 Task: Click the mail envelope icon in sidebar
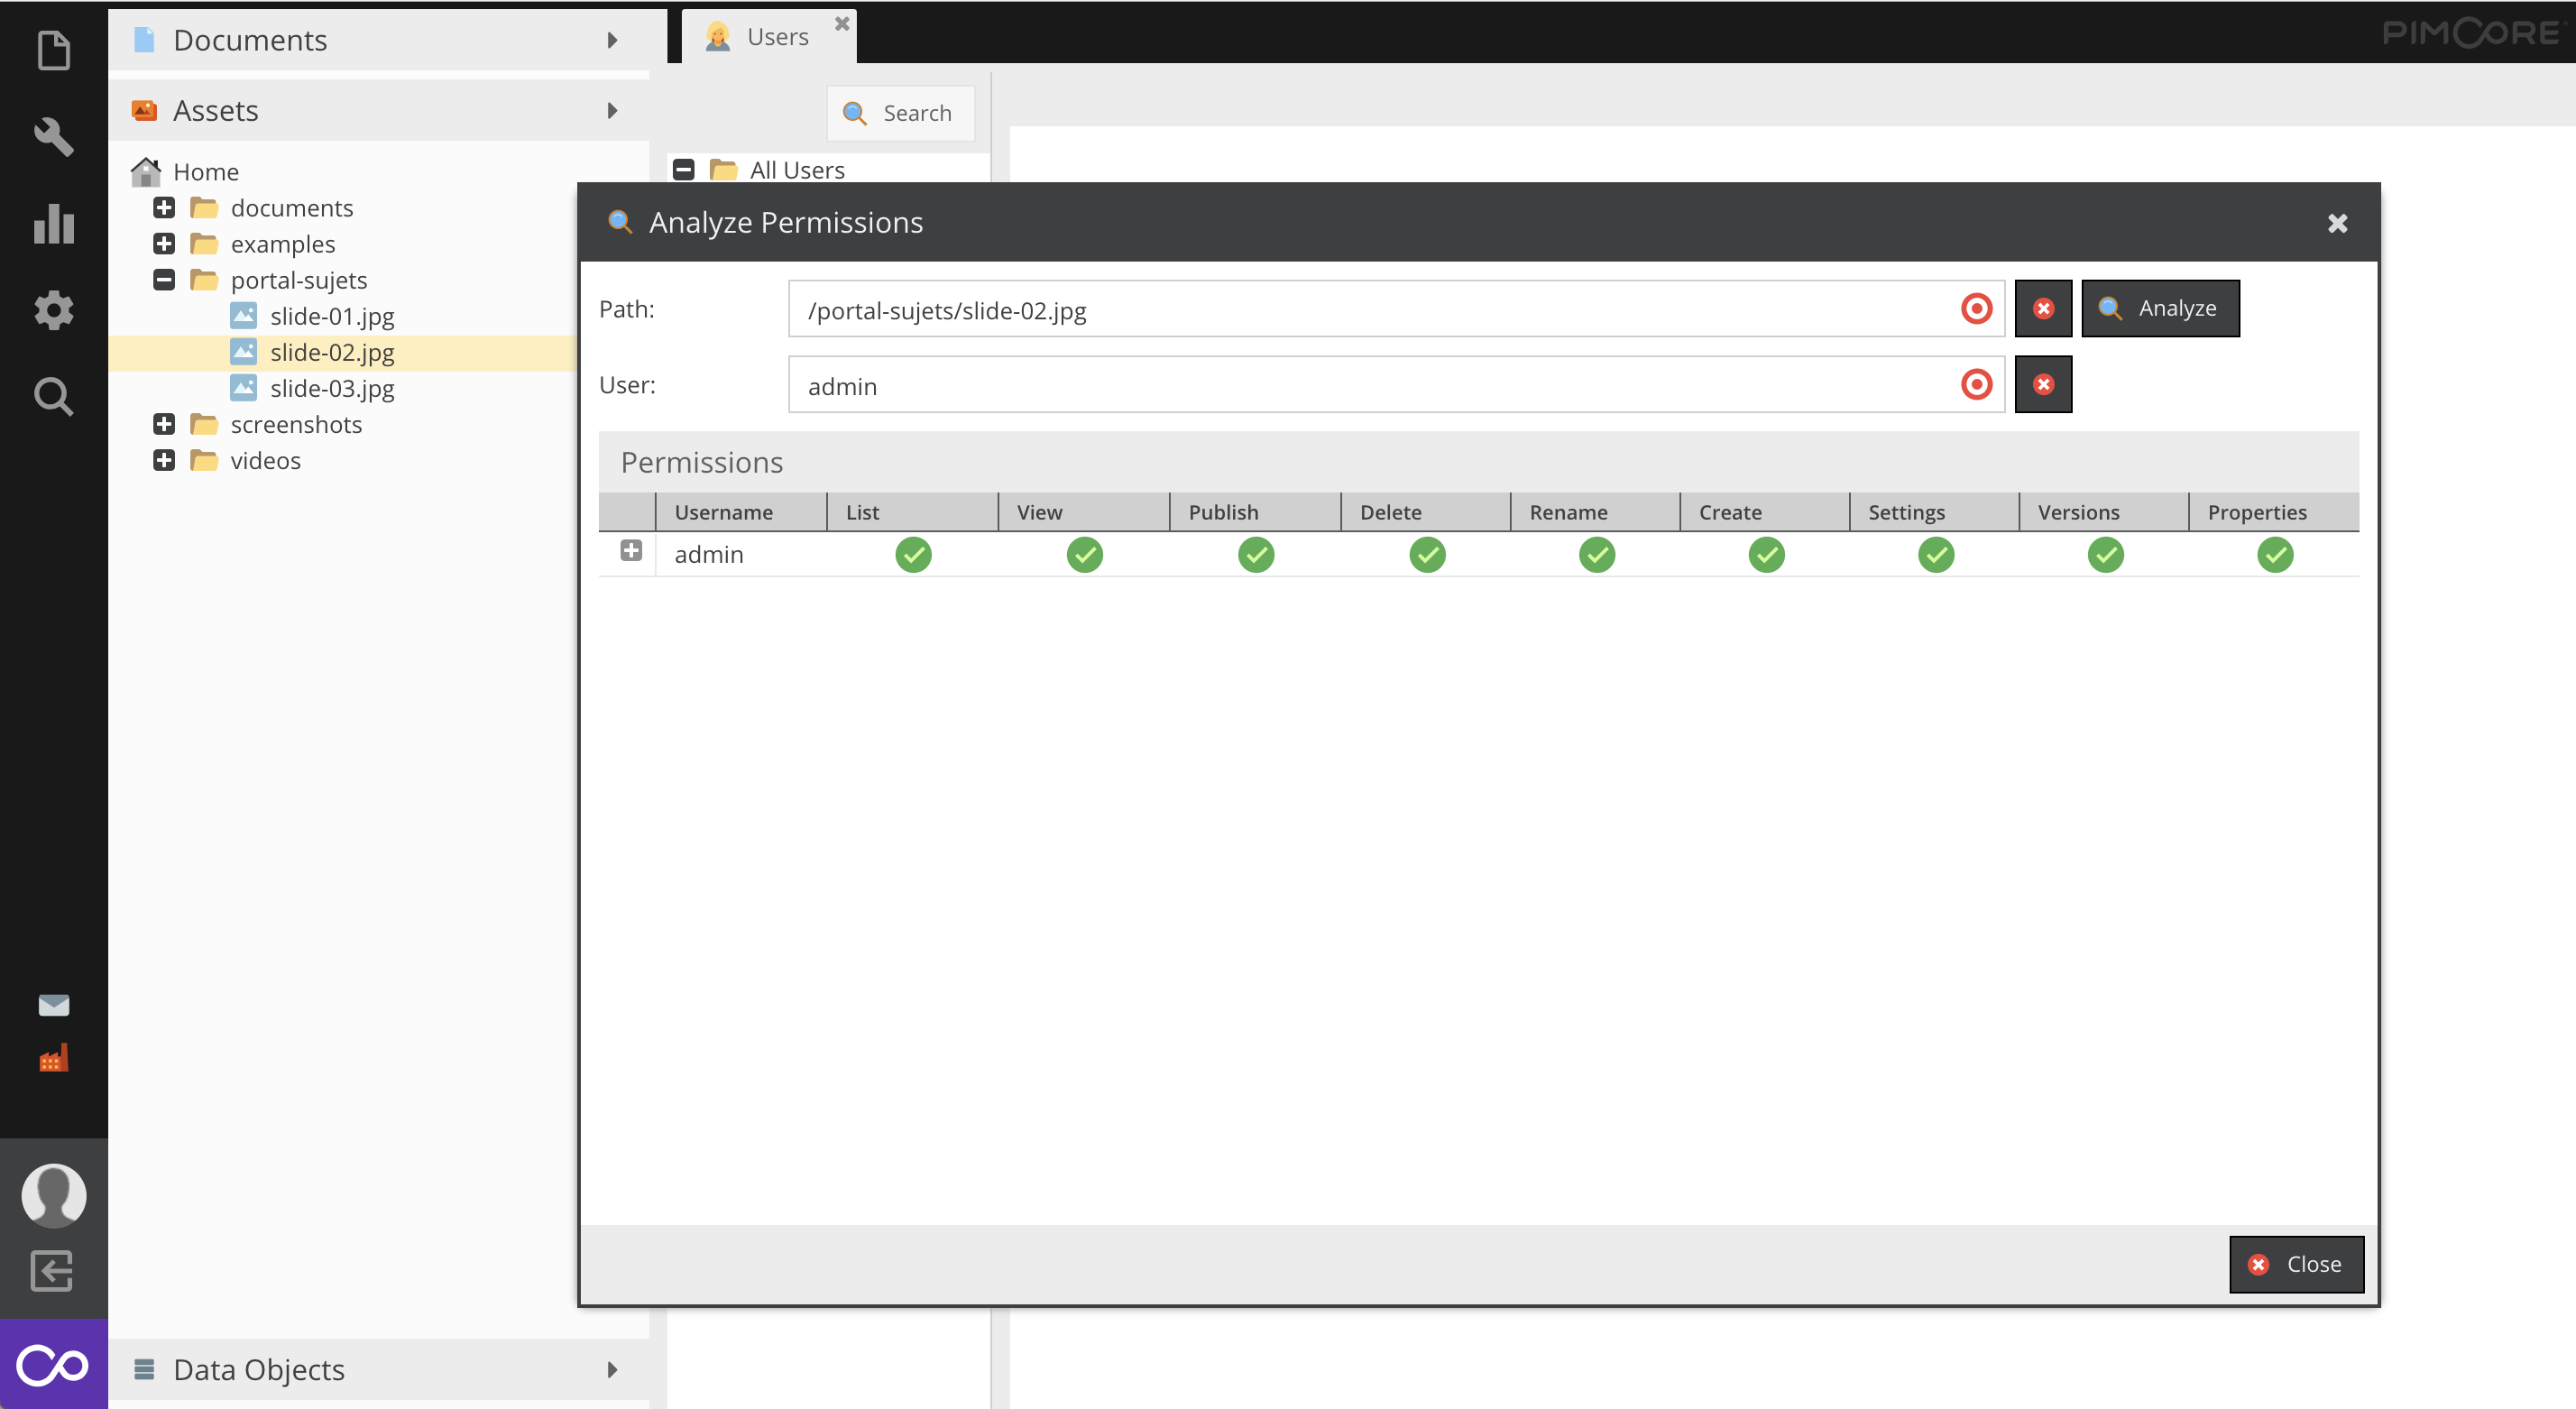point(52,1005)
